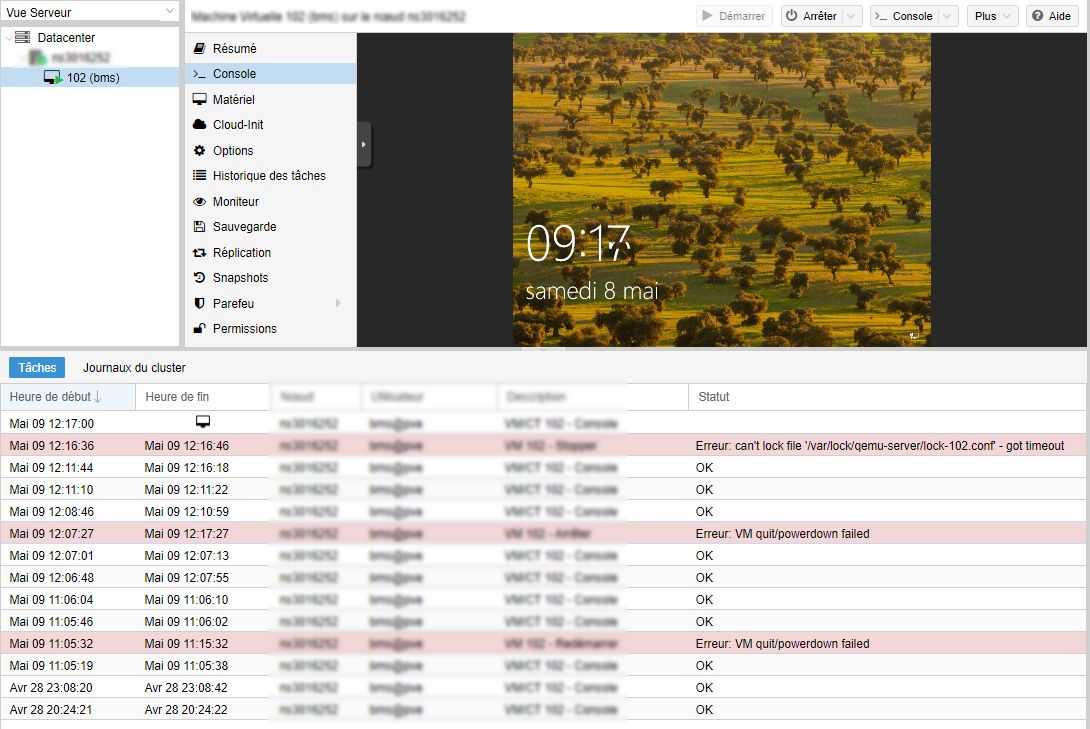
Task: Click the Résumé book icon
Action: click(199, 48)
